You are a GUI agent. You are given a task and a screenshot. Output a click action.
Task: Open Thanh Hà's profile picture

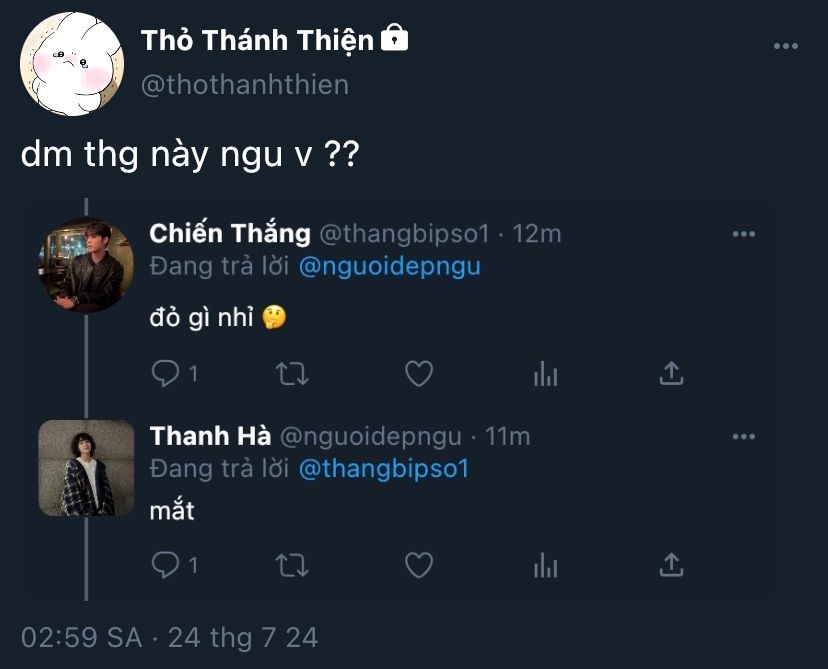coord(87,468)
